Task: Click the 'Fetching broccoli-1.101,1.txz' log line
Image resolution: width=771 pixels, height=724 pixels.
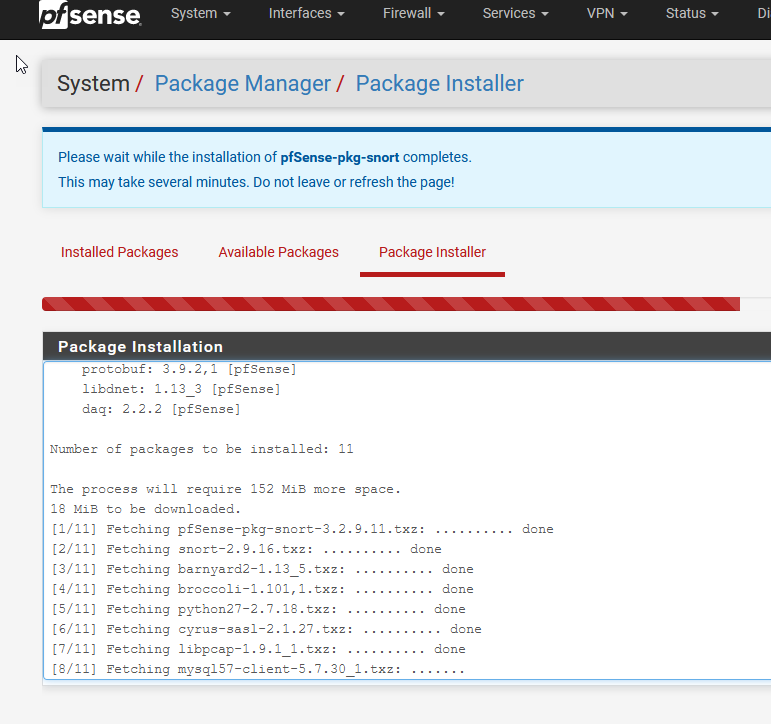Action: 263,589
